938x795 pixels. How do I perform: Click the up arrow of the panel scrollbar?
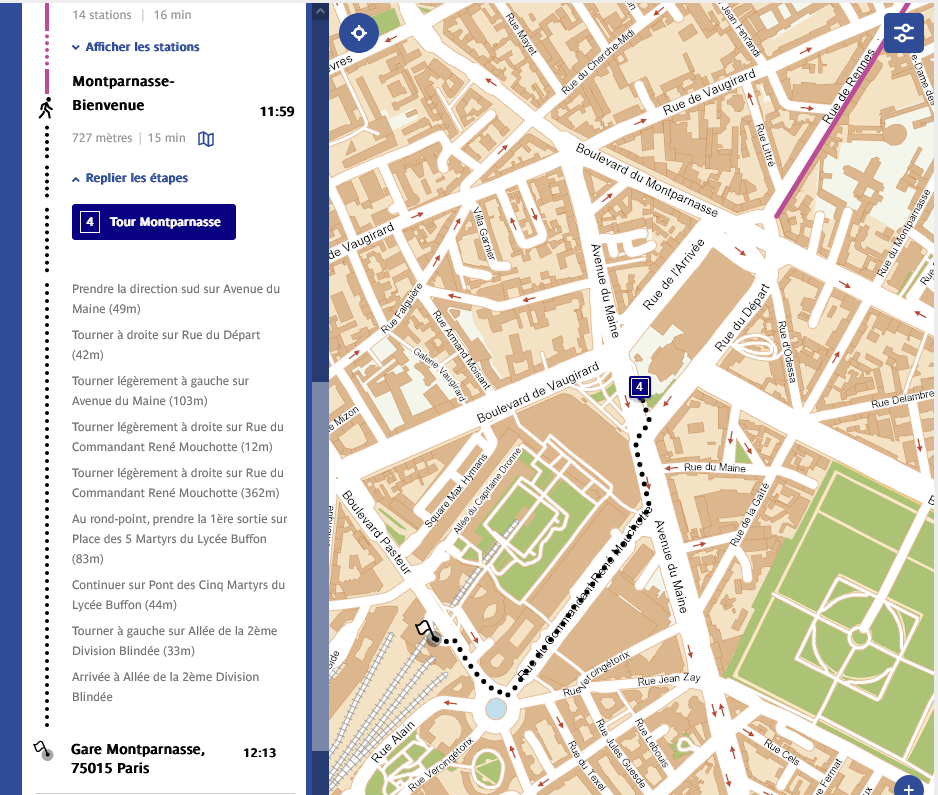(321, 11)
